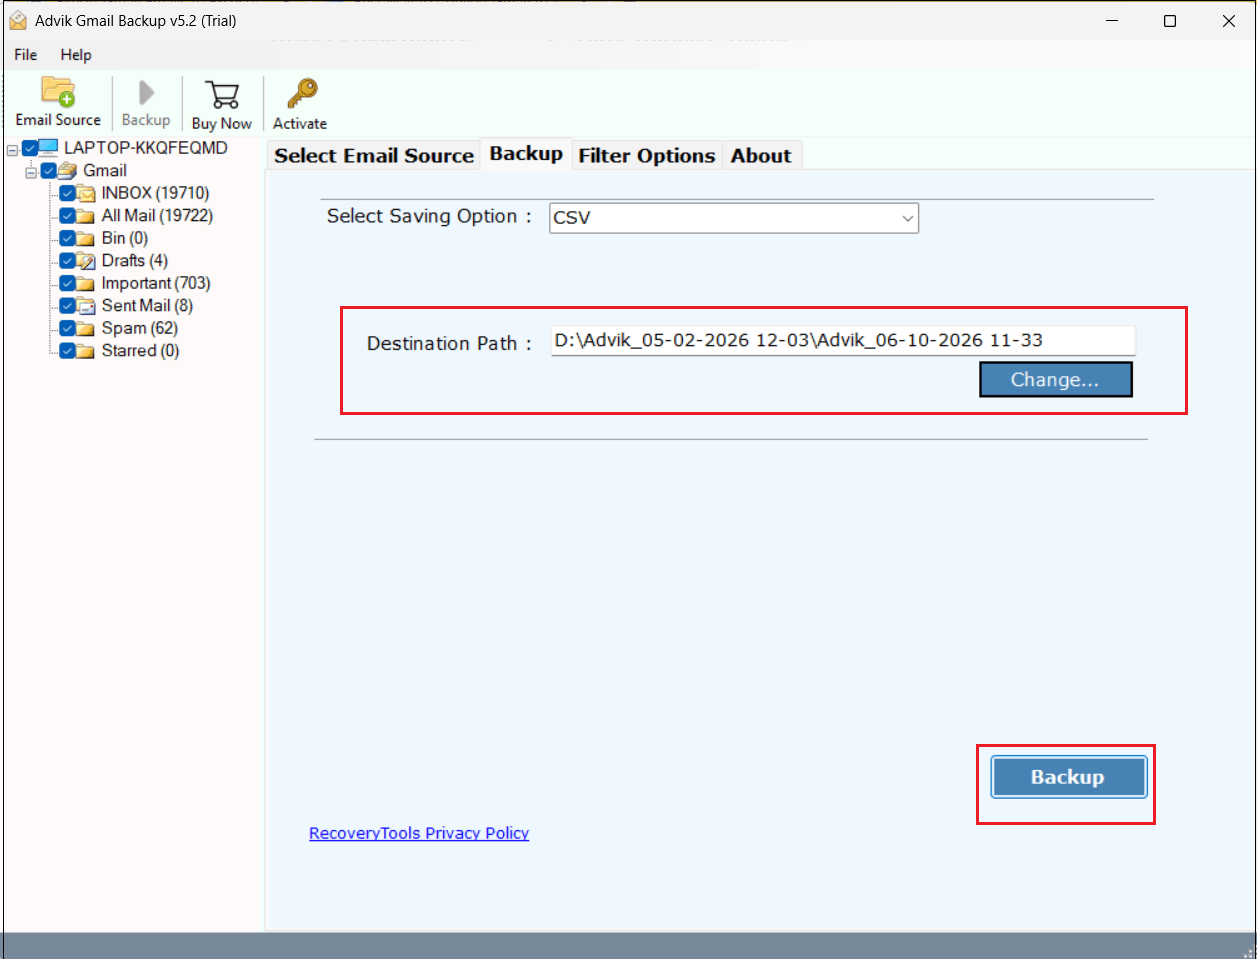This screenshot has height=959, width=1257.
Task: Click the Advik app icon in title bar
Action: 18,20
